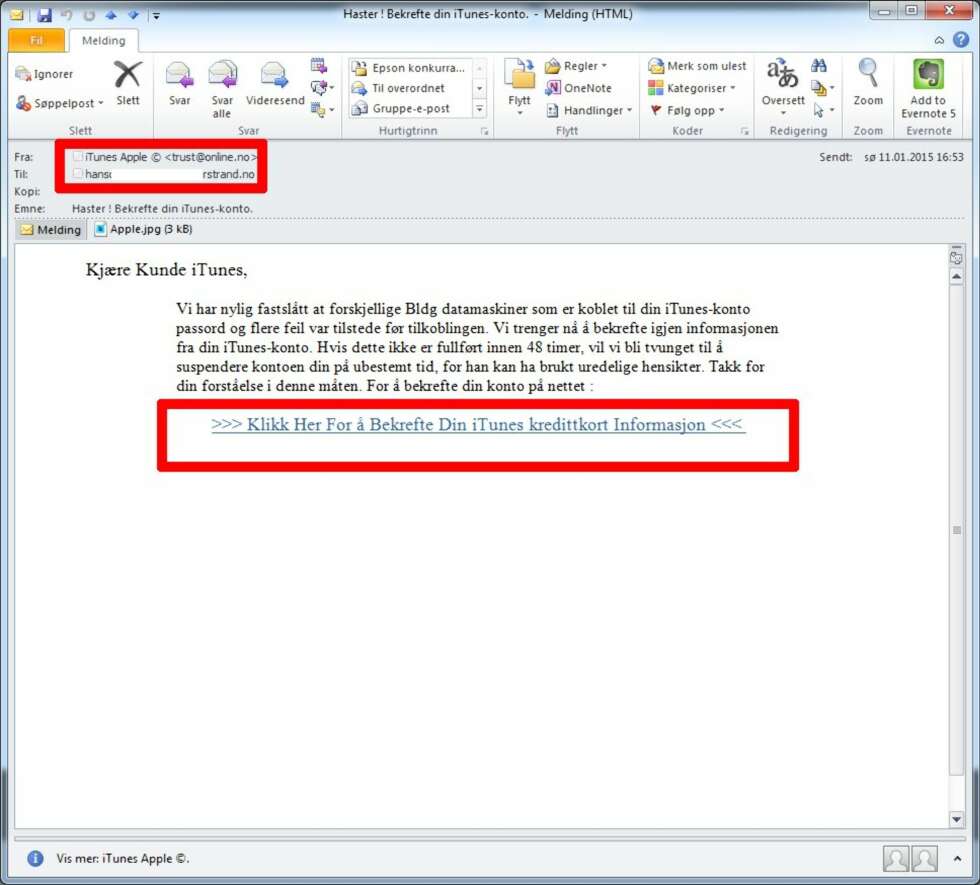Screen dimensions: 980x885
Task: Click the info icon in people pane
Action: tap(36, 858)
